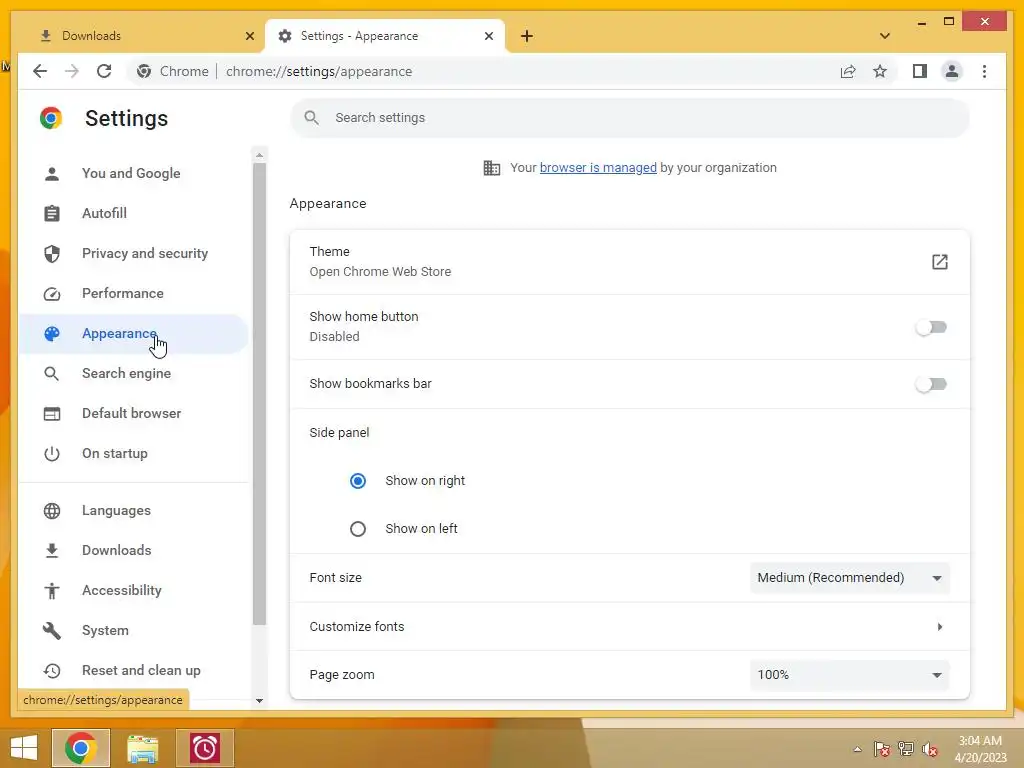
Task: Open the Font size dropdown
Action: click(x=850, y=578)
